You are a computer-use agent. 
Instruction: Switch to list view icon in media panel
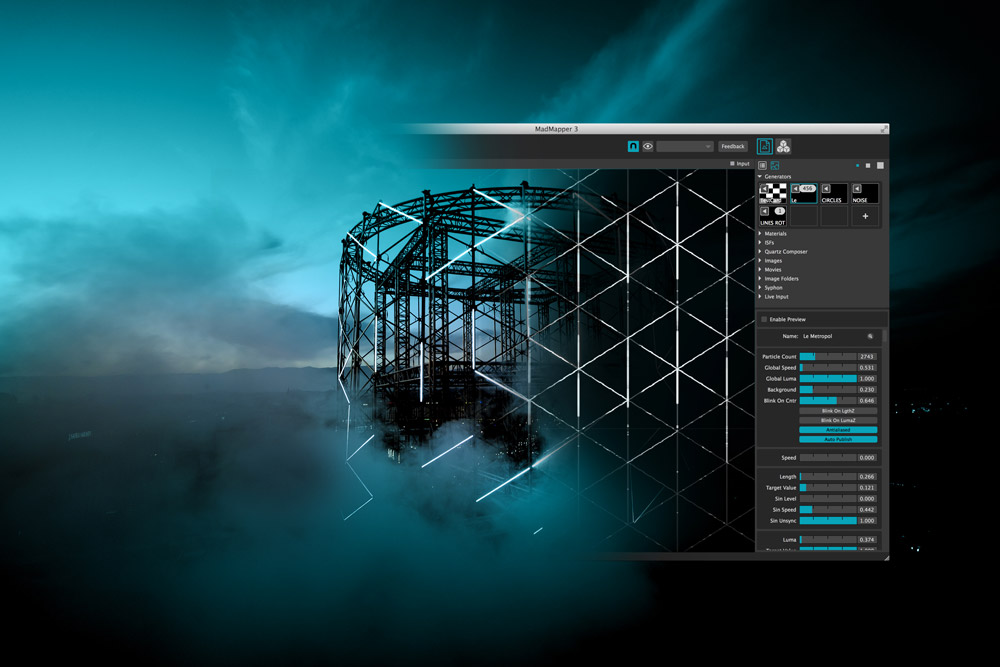point(762,165)
